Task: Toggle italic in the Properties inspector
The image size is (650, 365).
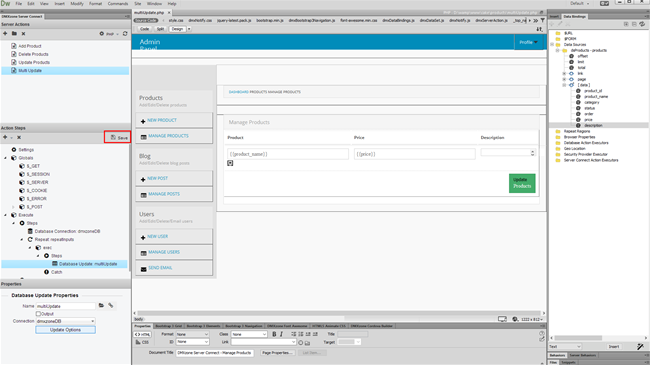Action: 281,334
